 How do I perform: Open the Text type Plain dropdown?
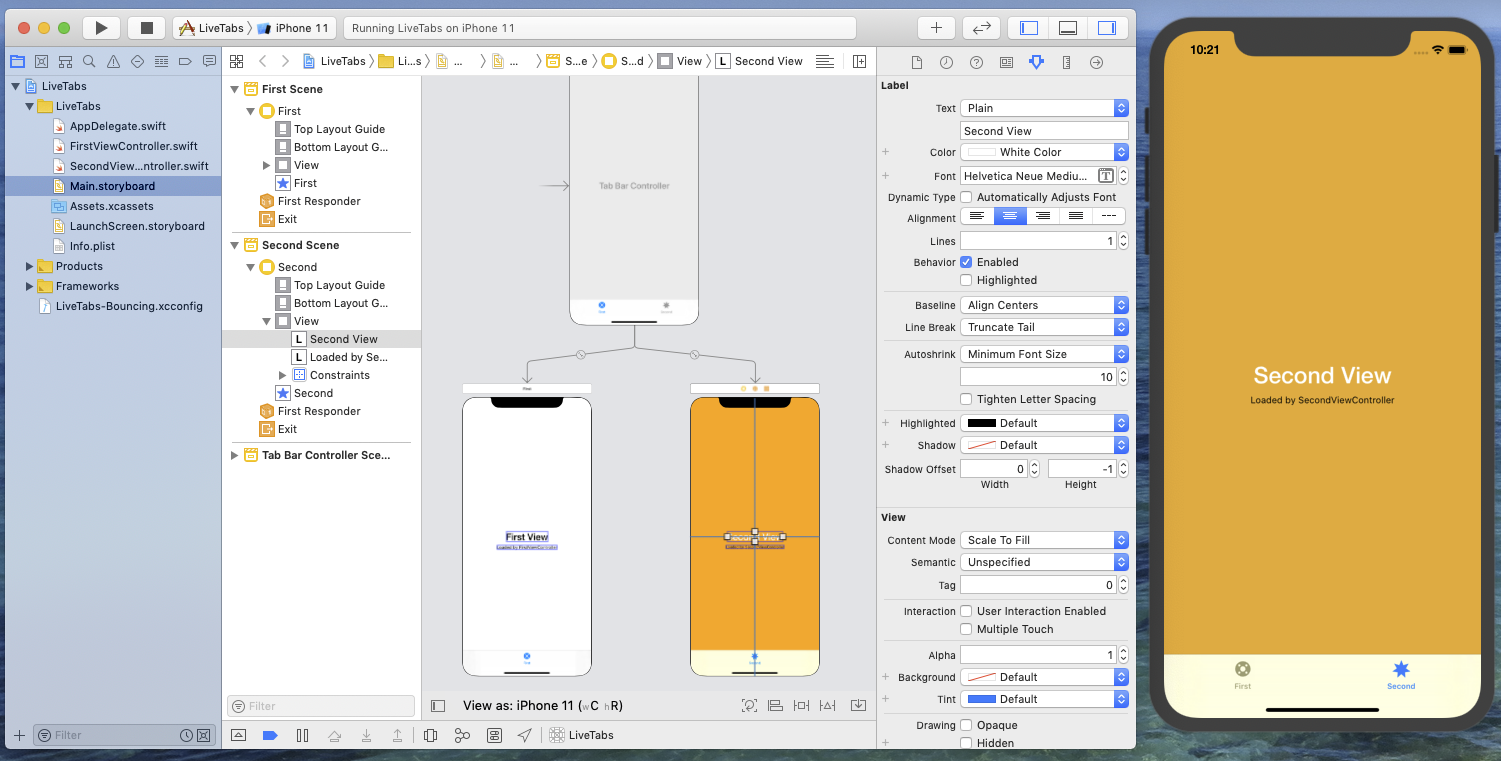(x=1044, y=108)
